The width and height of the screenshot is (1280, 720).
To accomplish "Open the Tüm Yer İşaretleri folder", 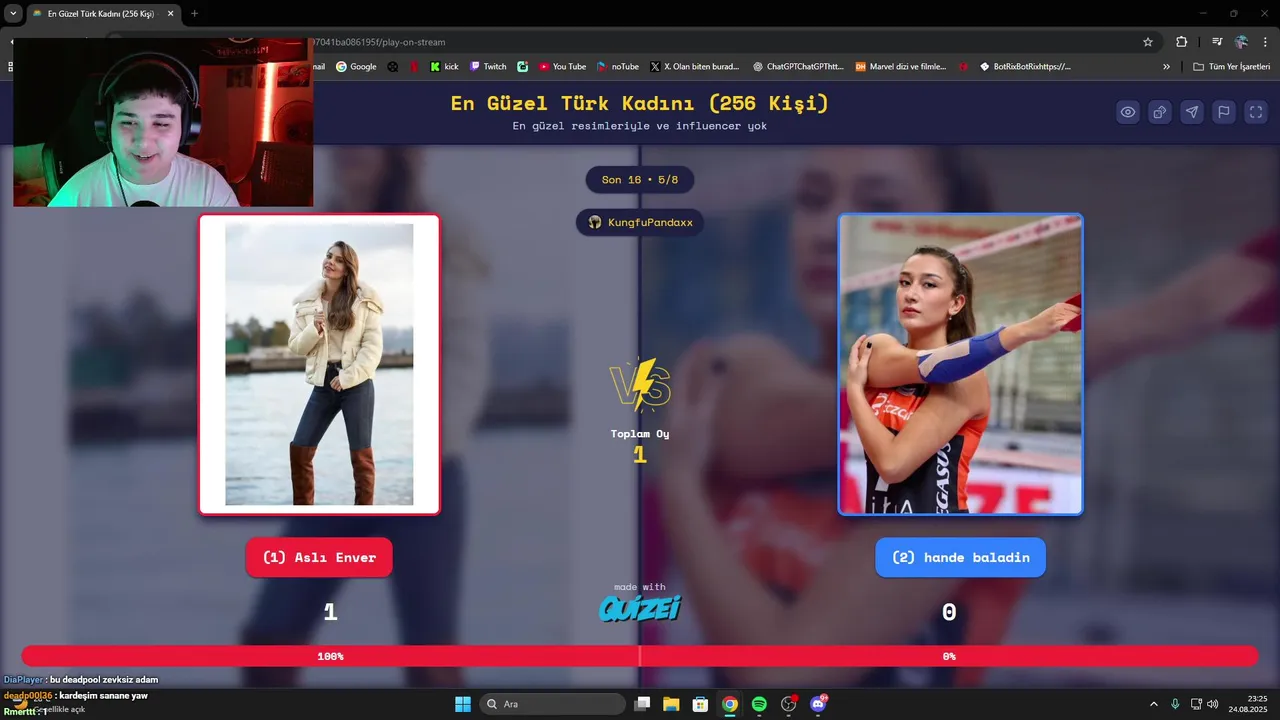I will pos(1231,67).
